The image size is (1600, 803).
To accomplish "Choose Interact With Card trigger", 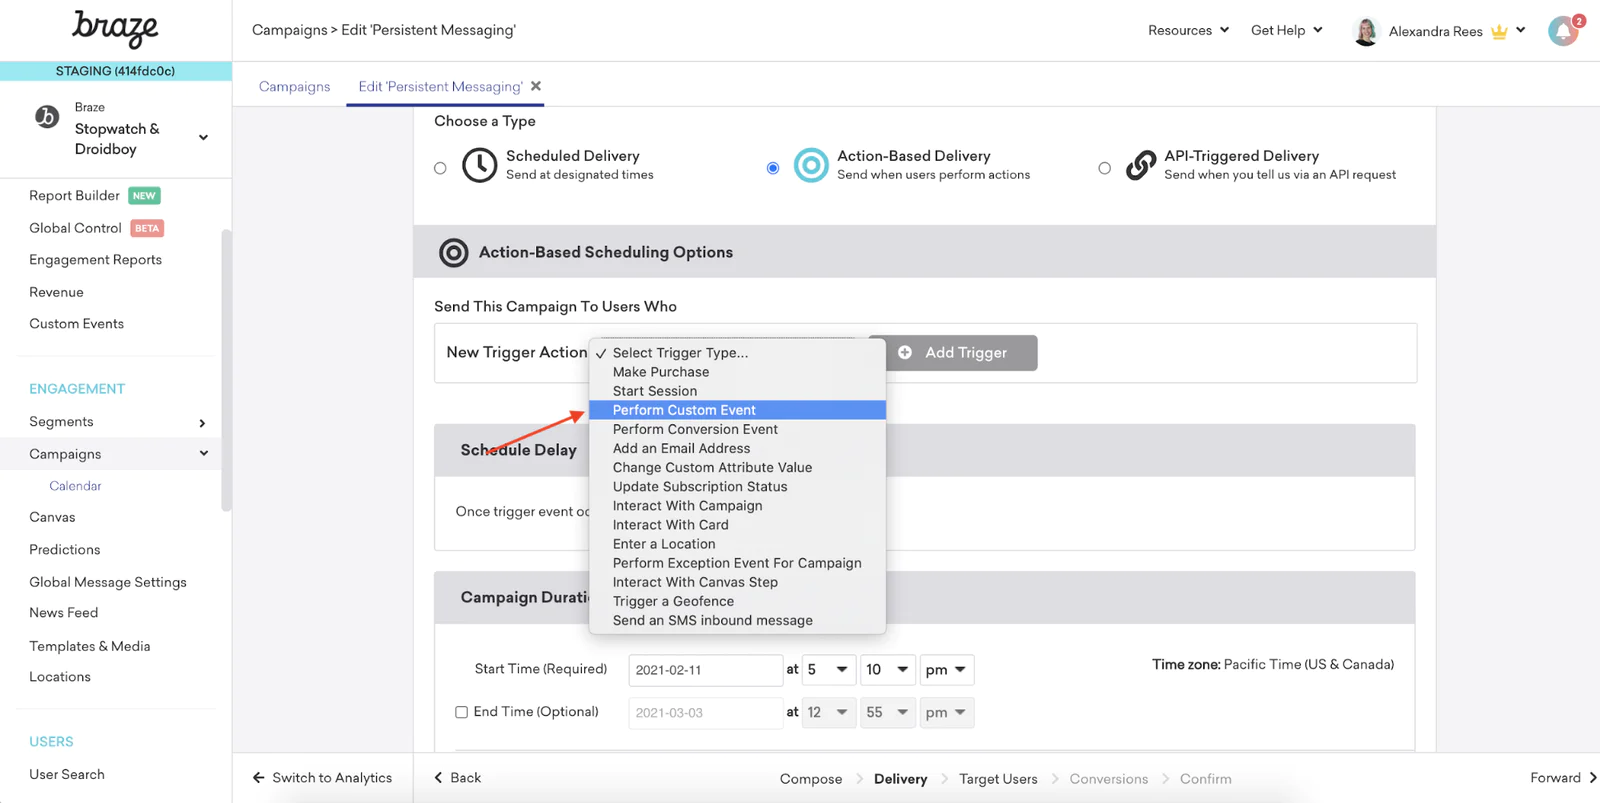I will (737, 524).
